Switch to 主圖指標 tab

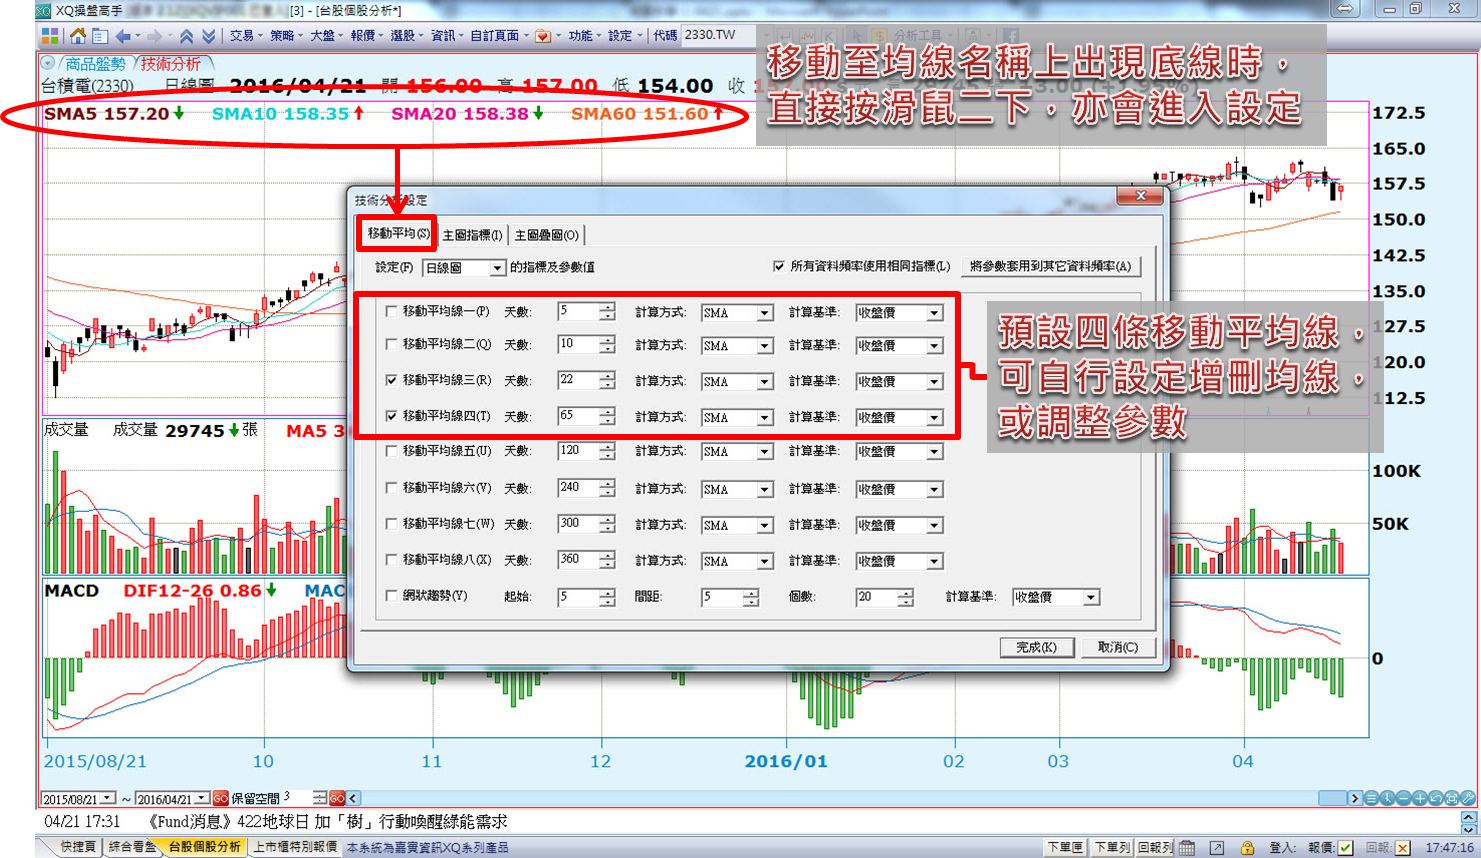472,235
